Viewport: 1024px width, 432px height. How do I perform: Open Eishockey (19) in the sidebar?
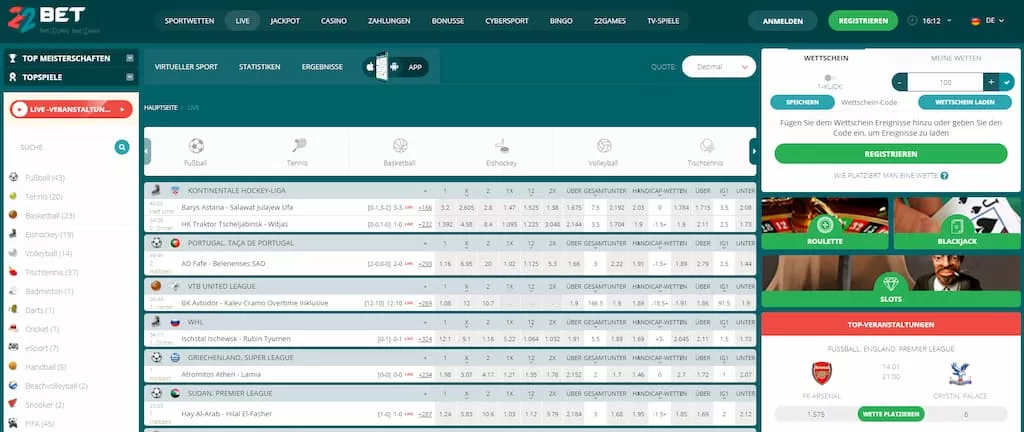[x=49, y=234]
